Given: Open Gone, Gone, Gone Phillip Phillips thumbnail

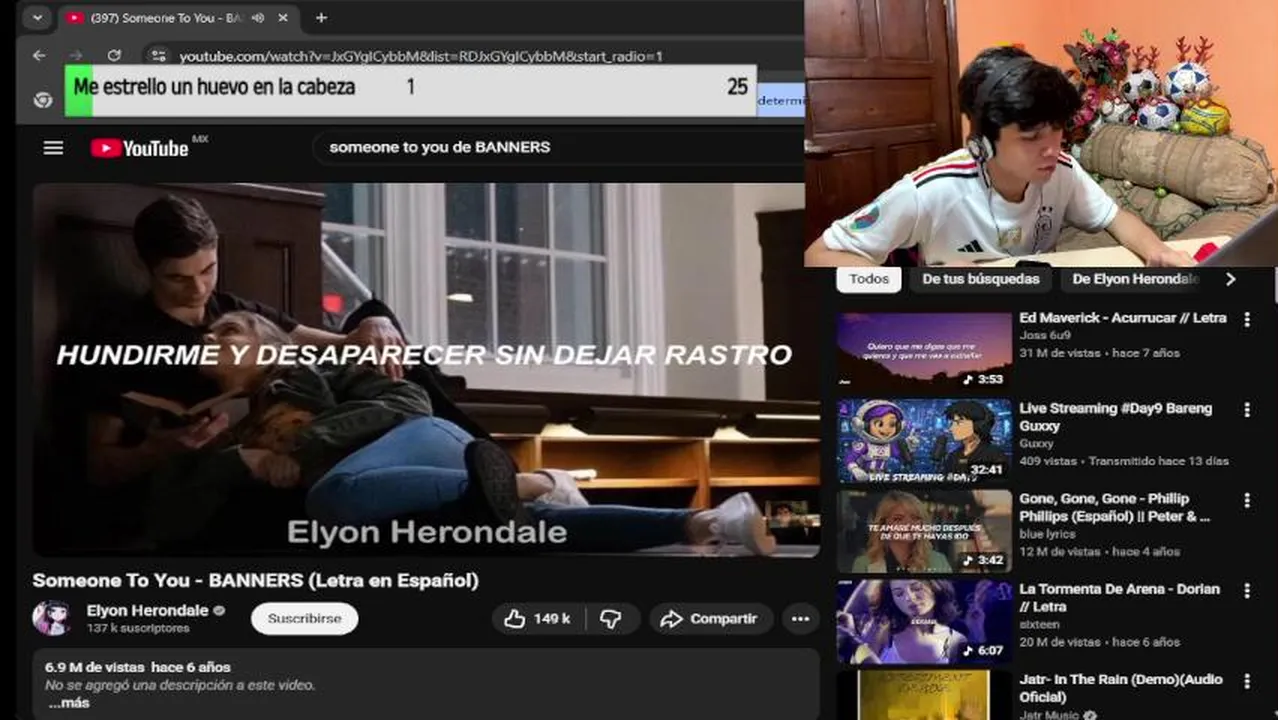Looking at the screenshot, I should coord(924,531).
